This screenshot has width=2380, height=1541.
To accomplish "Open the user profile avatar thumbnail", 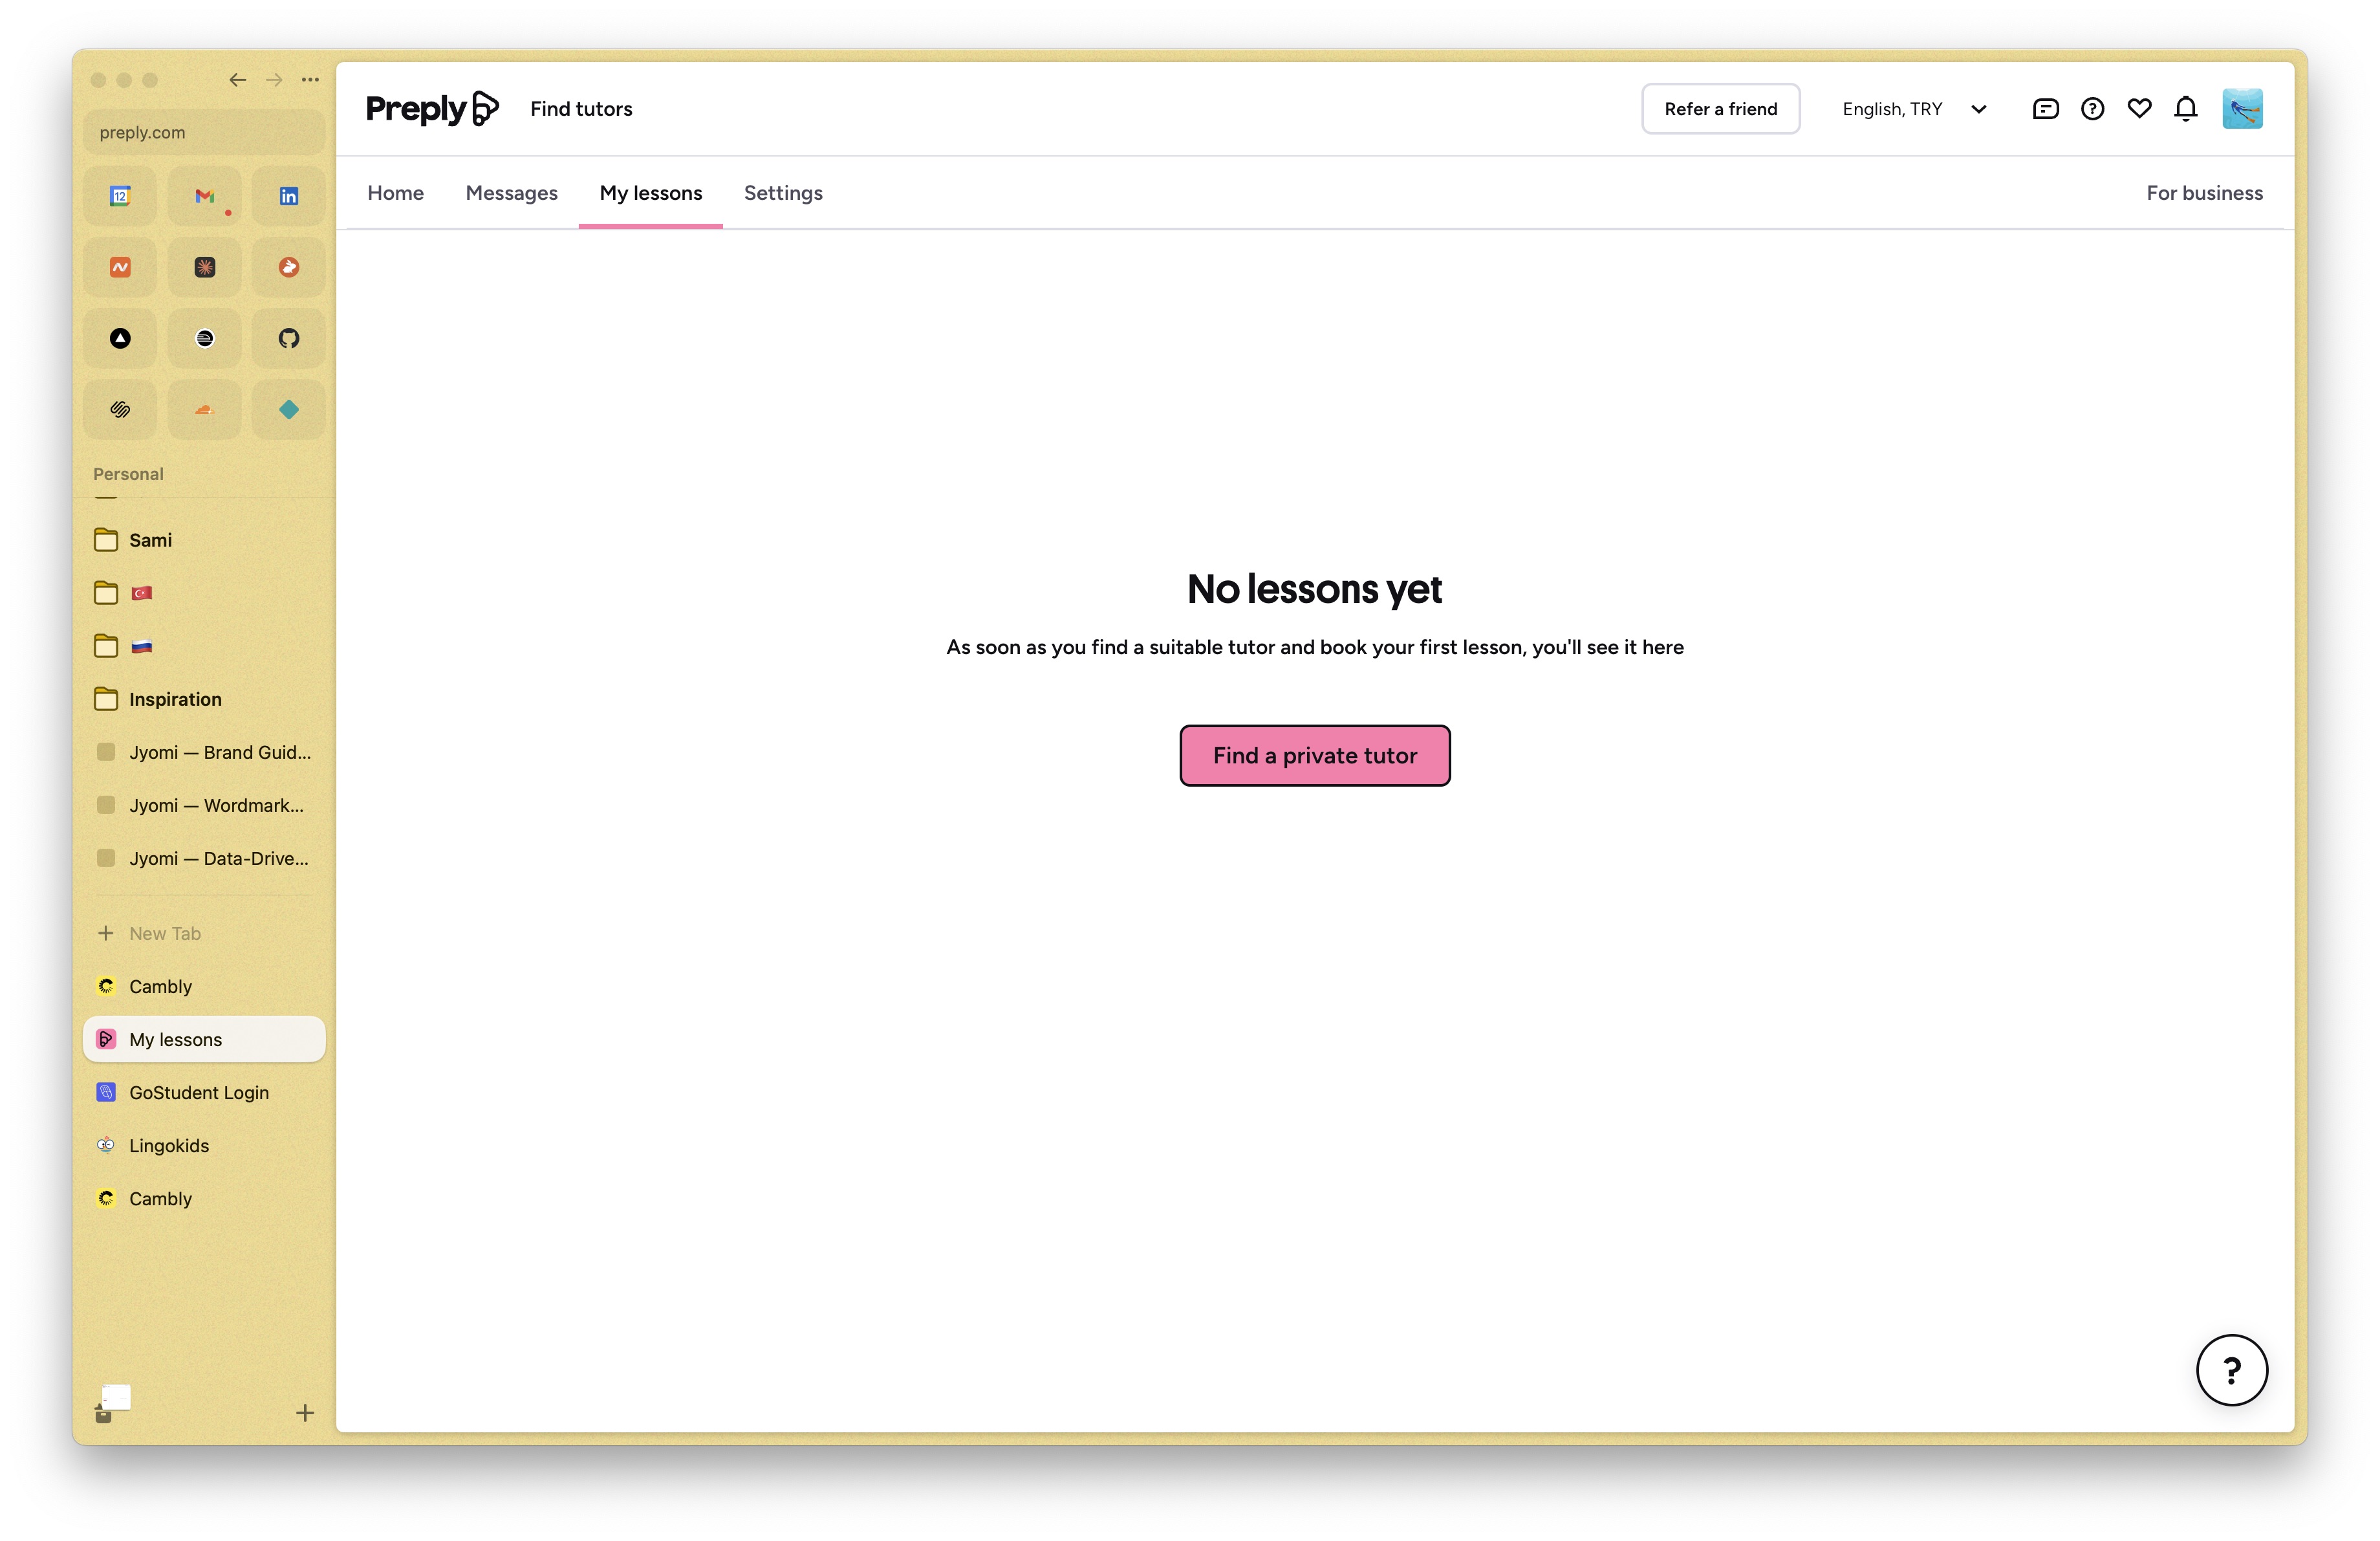I will [x=2242, y=109].
